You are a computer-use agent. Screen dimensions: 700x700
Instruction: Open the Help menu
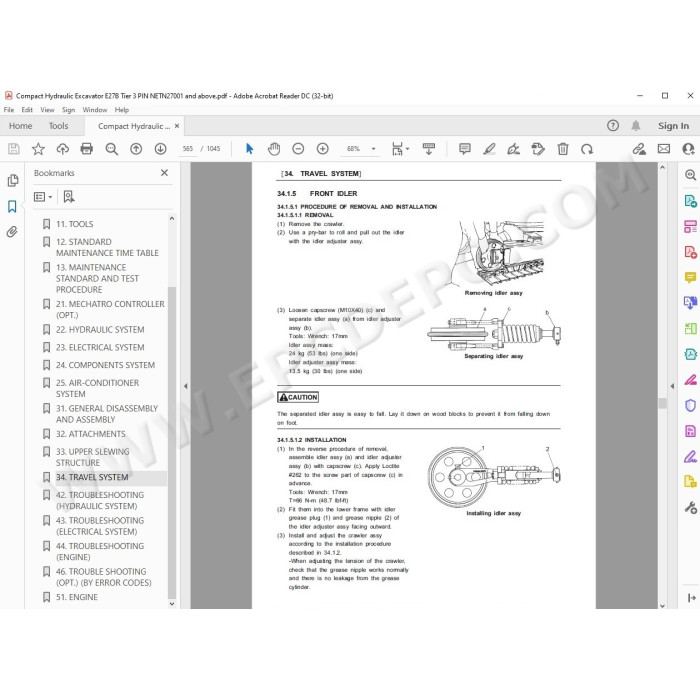[x=121, y=110]
